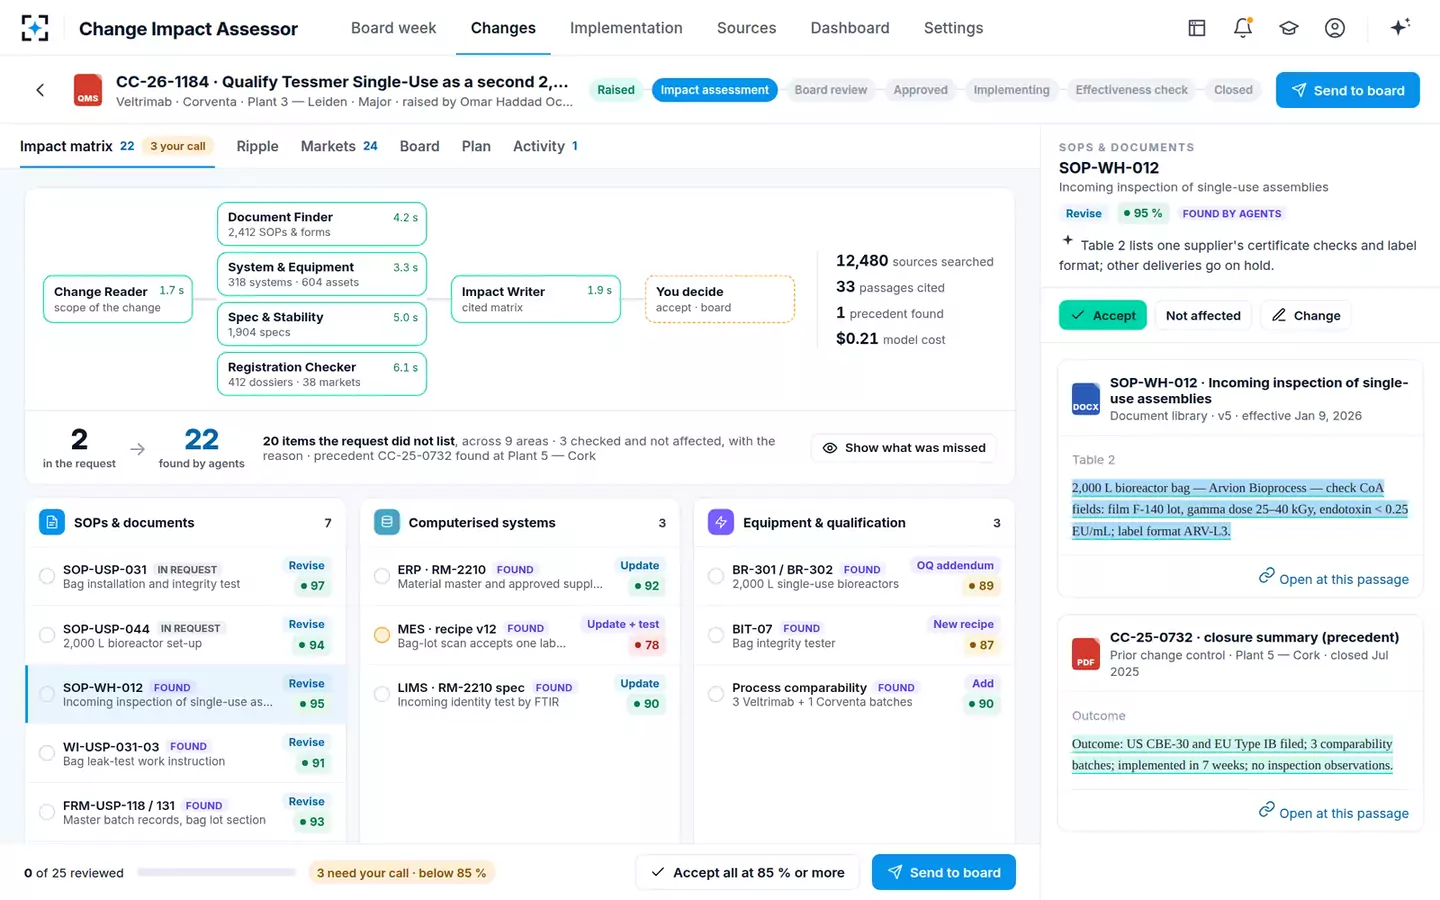Select the WI-USP-031-03 row radio circle

[x=47, y=753]
